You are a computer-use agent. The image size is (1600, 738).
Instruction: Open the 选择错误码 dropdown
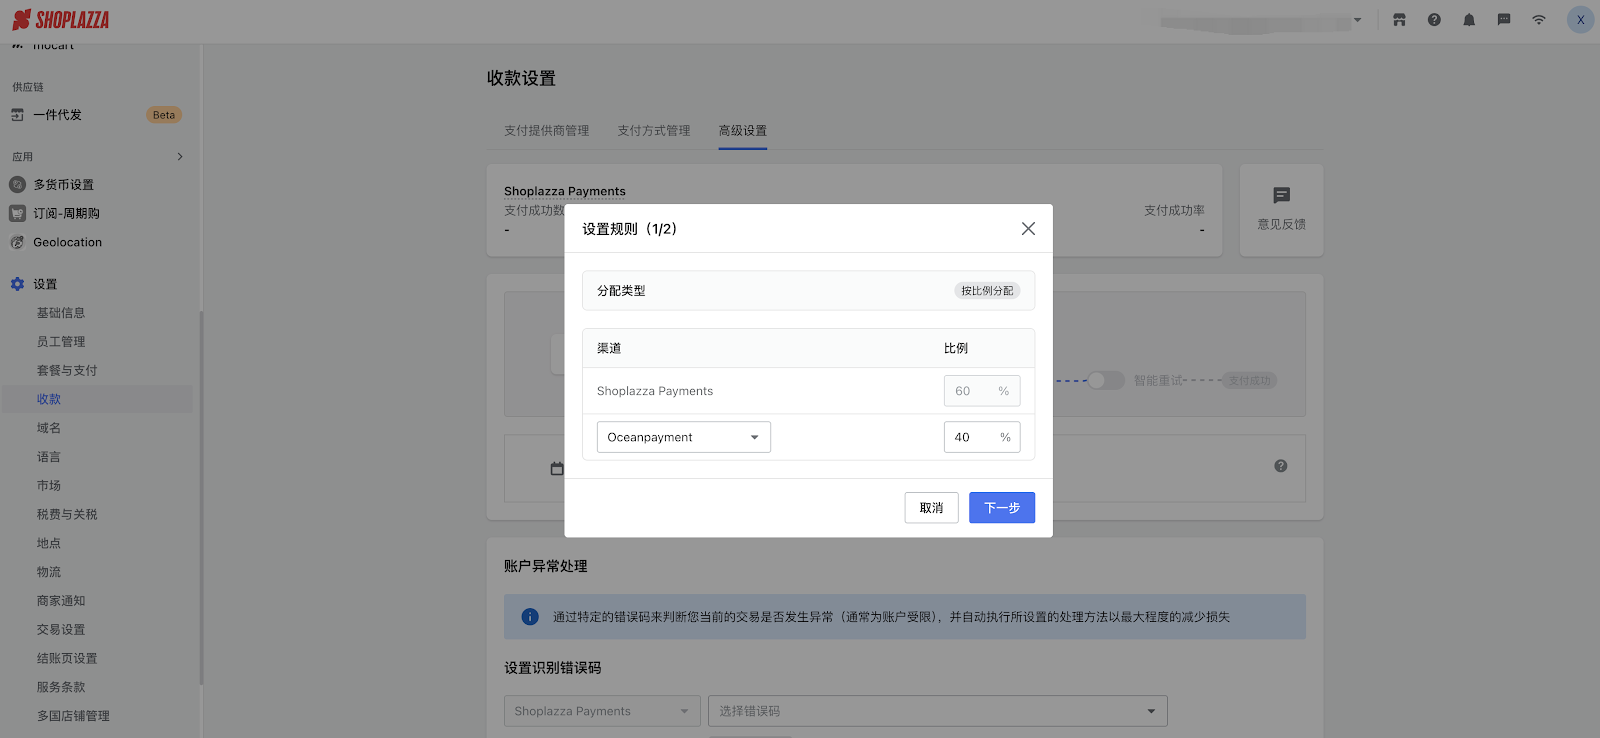tap(938, 711)
